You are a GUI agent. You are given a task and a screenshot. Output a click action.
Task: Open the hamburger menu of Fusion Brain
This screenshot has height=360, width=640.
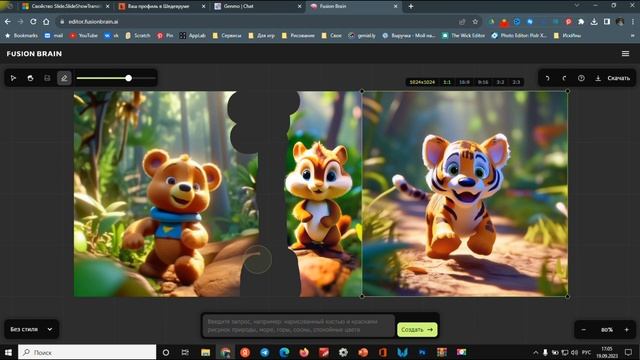(625, 53)
